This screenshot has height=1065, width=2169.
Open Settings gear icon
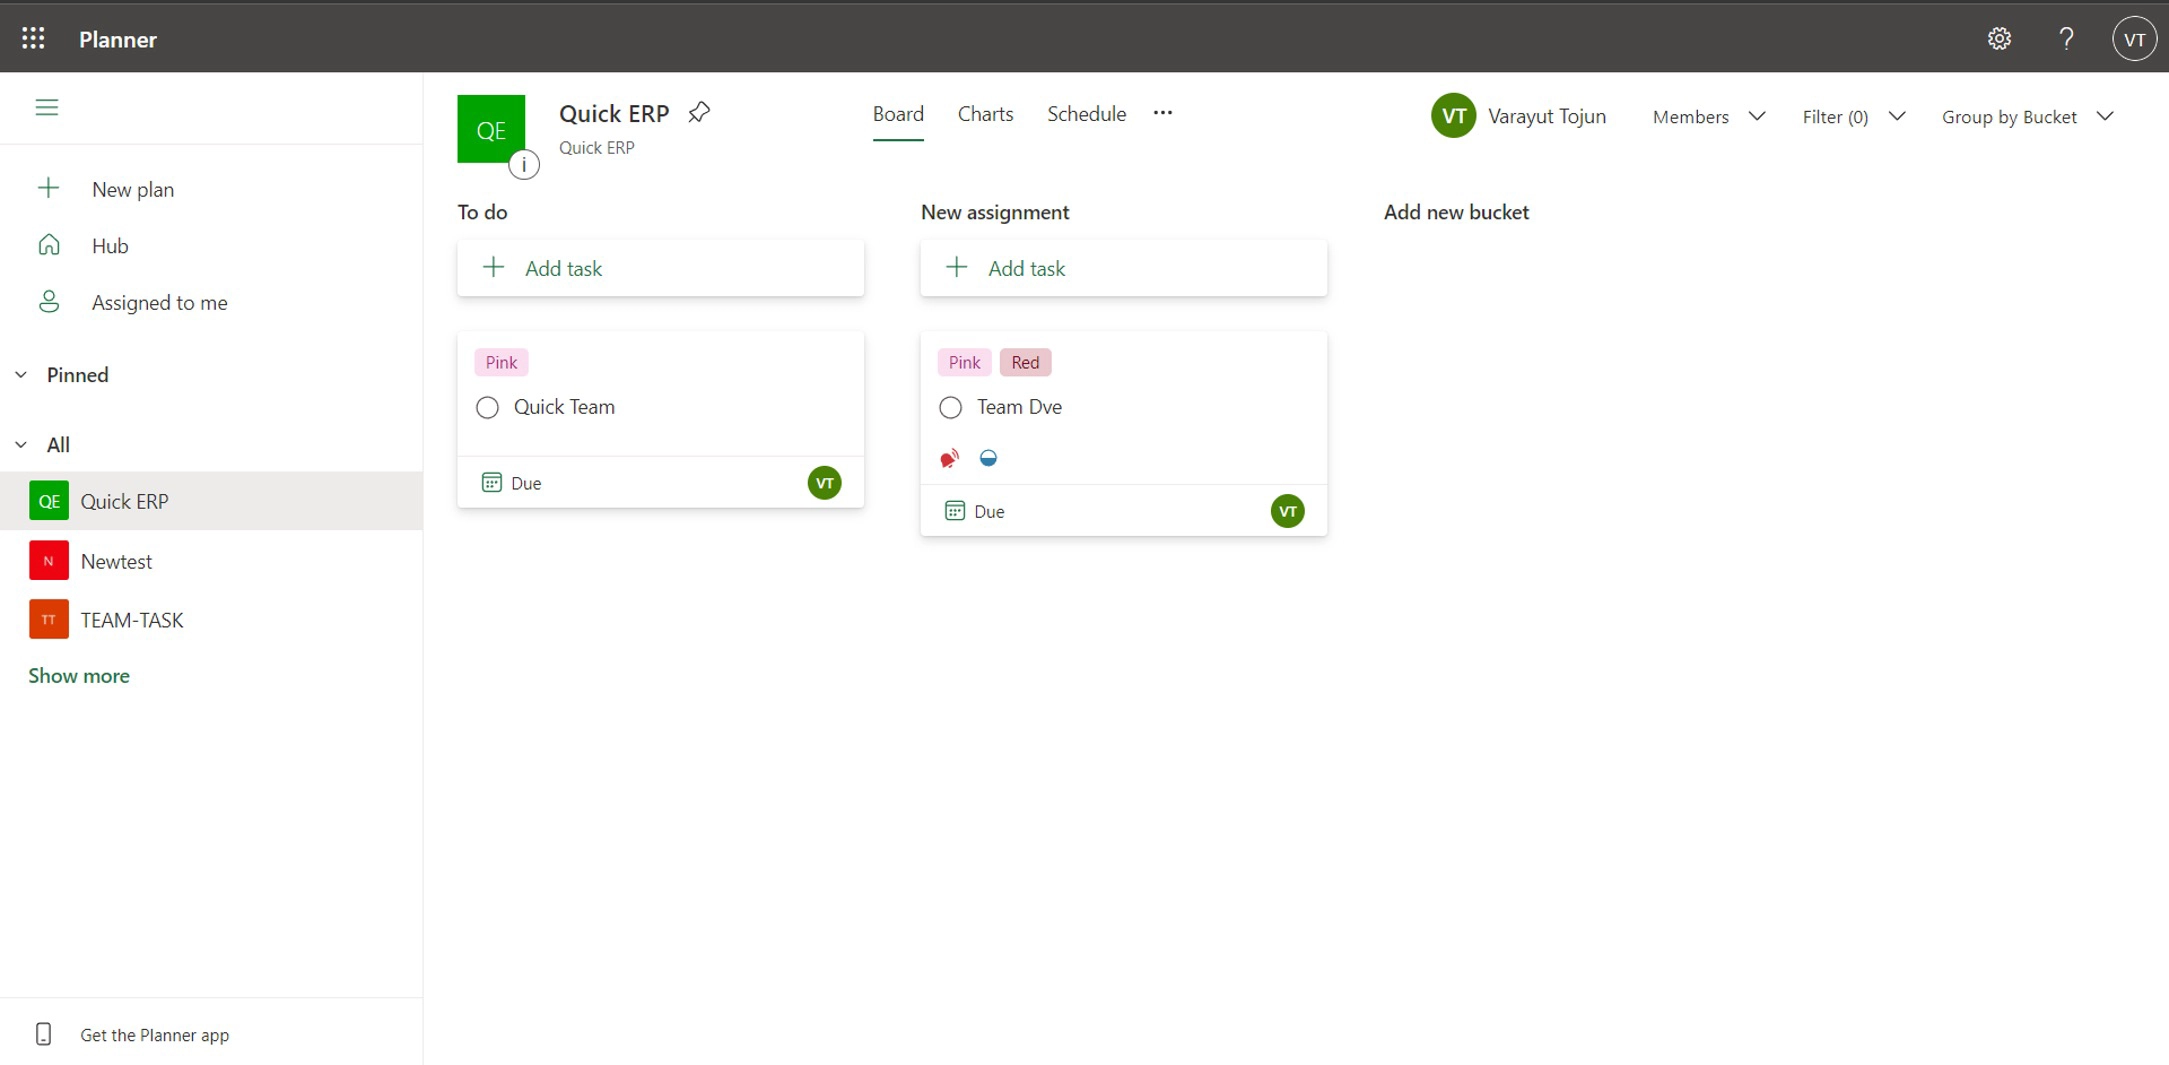pyautogui.click(x=1999, y=39)
